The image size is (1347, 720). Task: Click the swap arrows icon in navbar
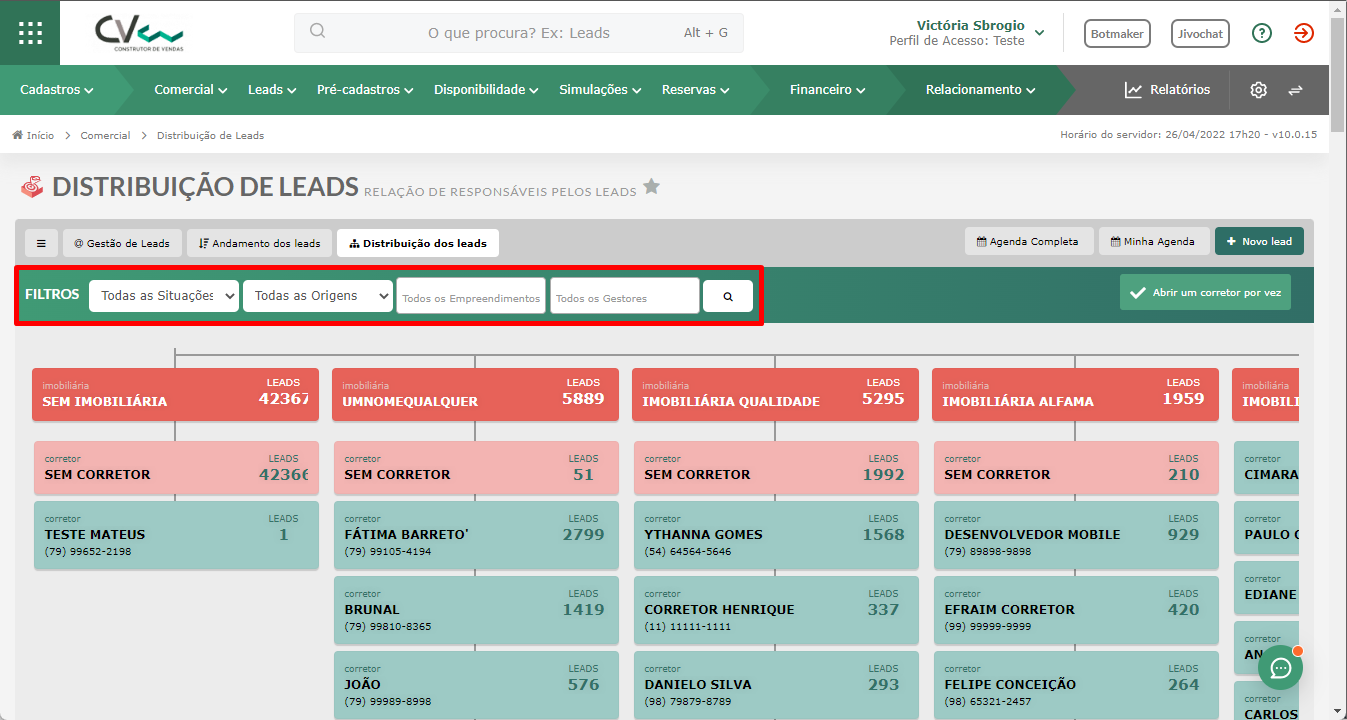(x=1295, y=90)
